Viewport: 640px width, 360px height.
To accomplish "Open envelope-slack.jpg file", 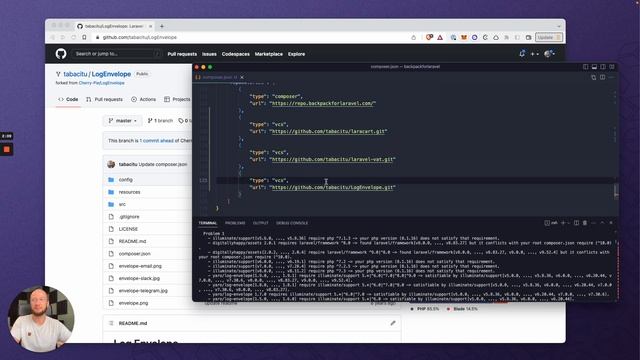I will tap(139, 278).
